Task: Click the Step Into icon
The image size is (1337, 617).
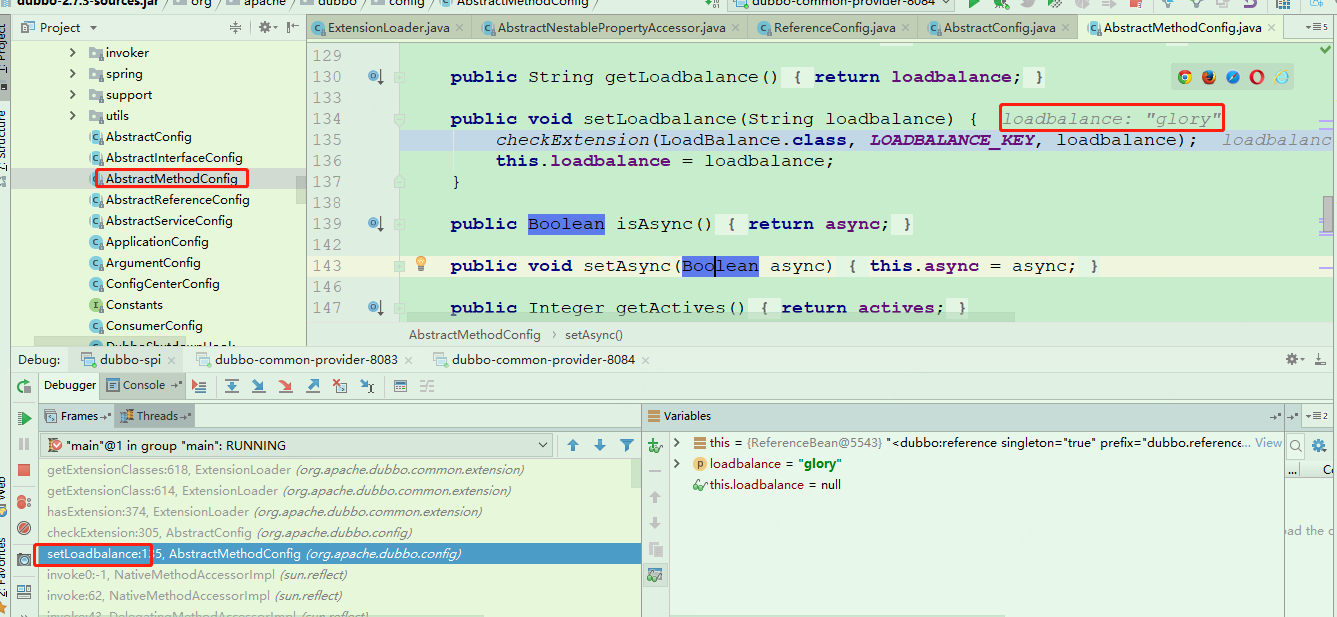Action: [258, 386]
